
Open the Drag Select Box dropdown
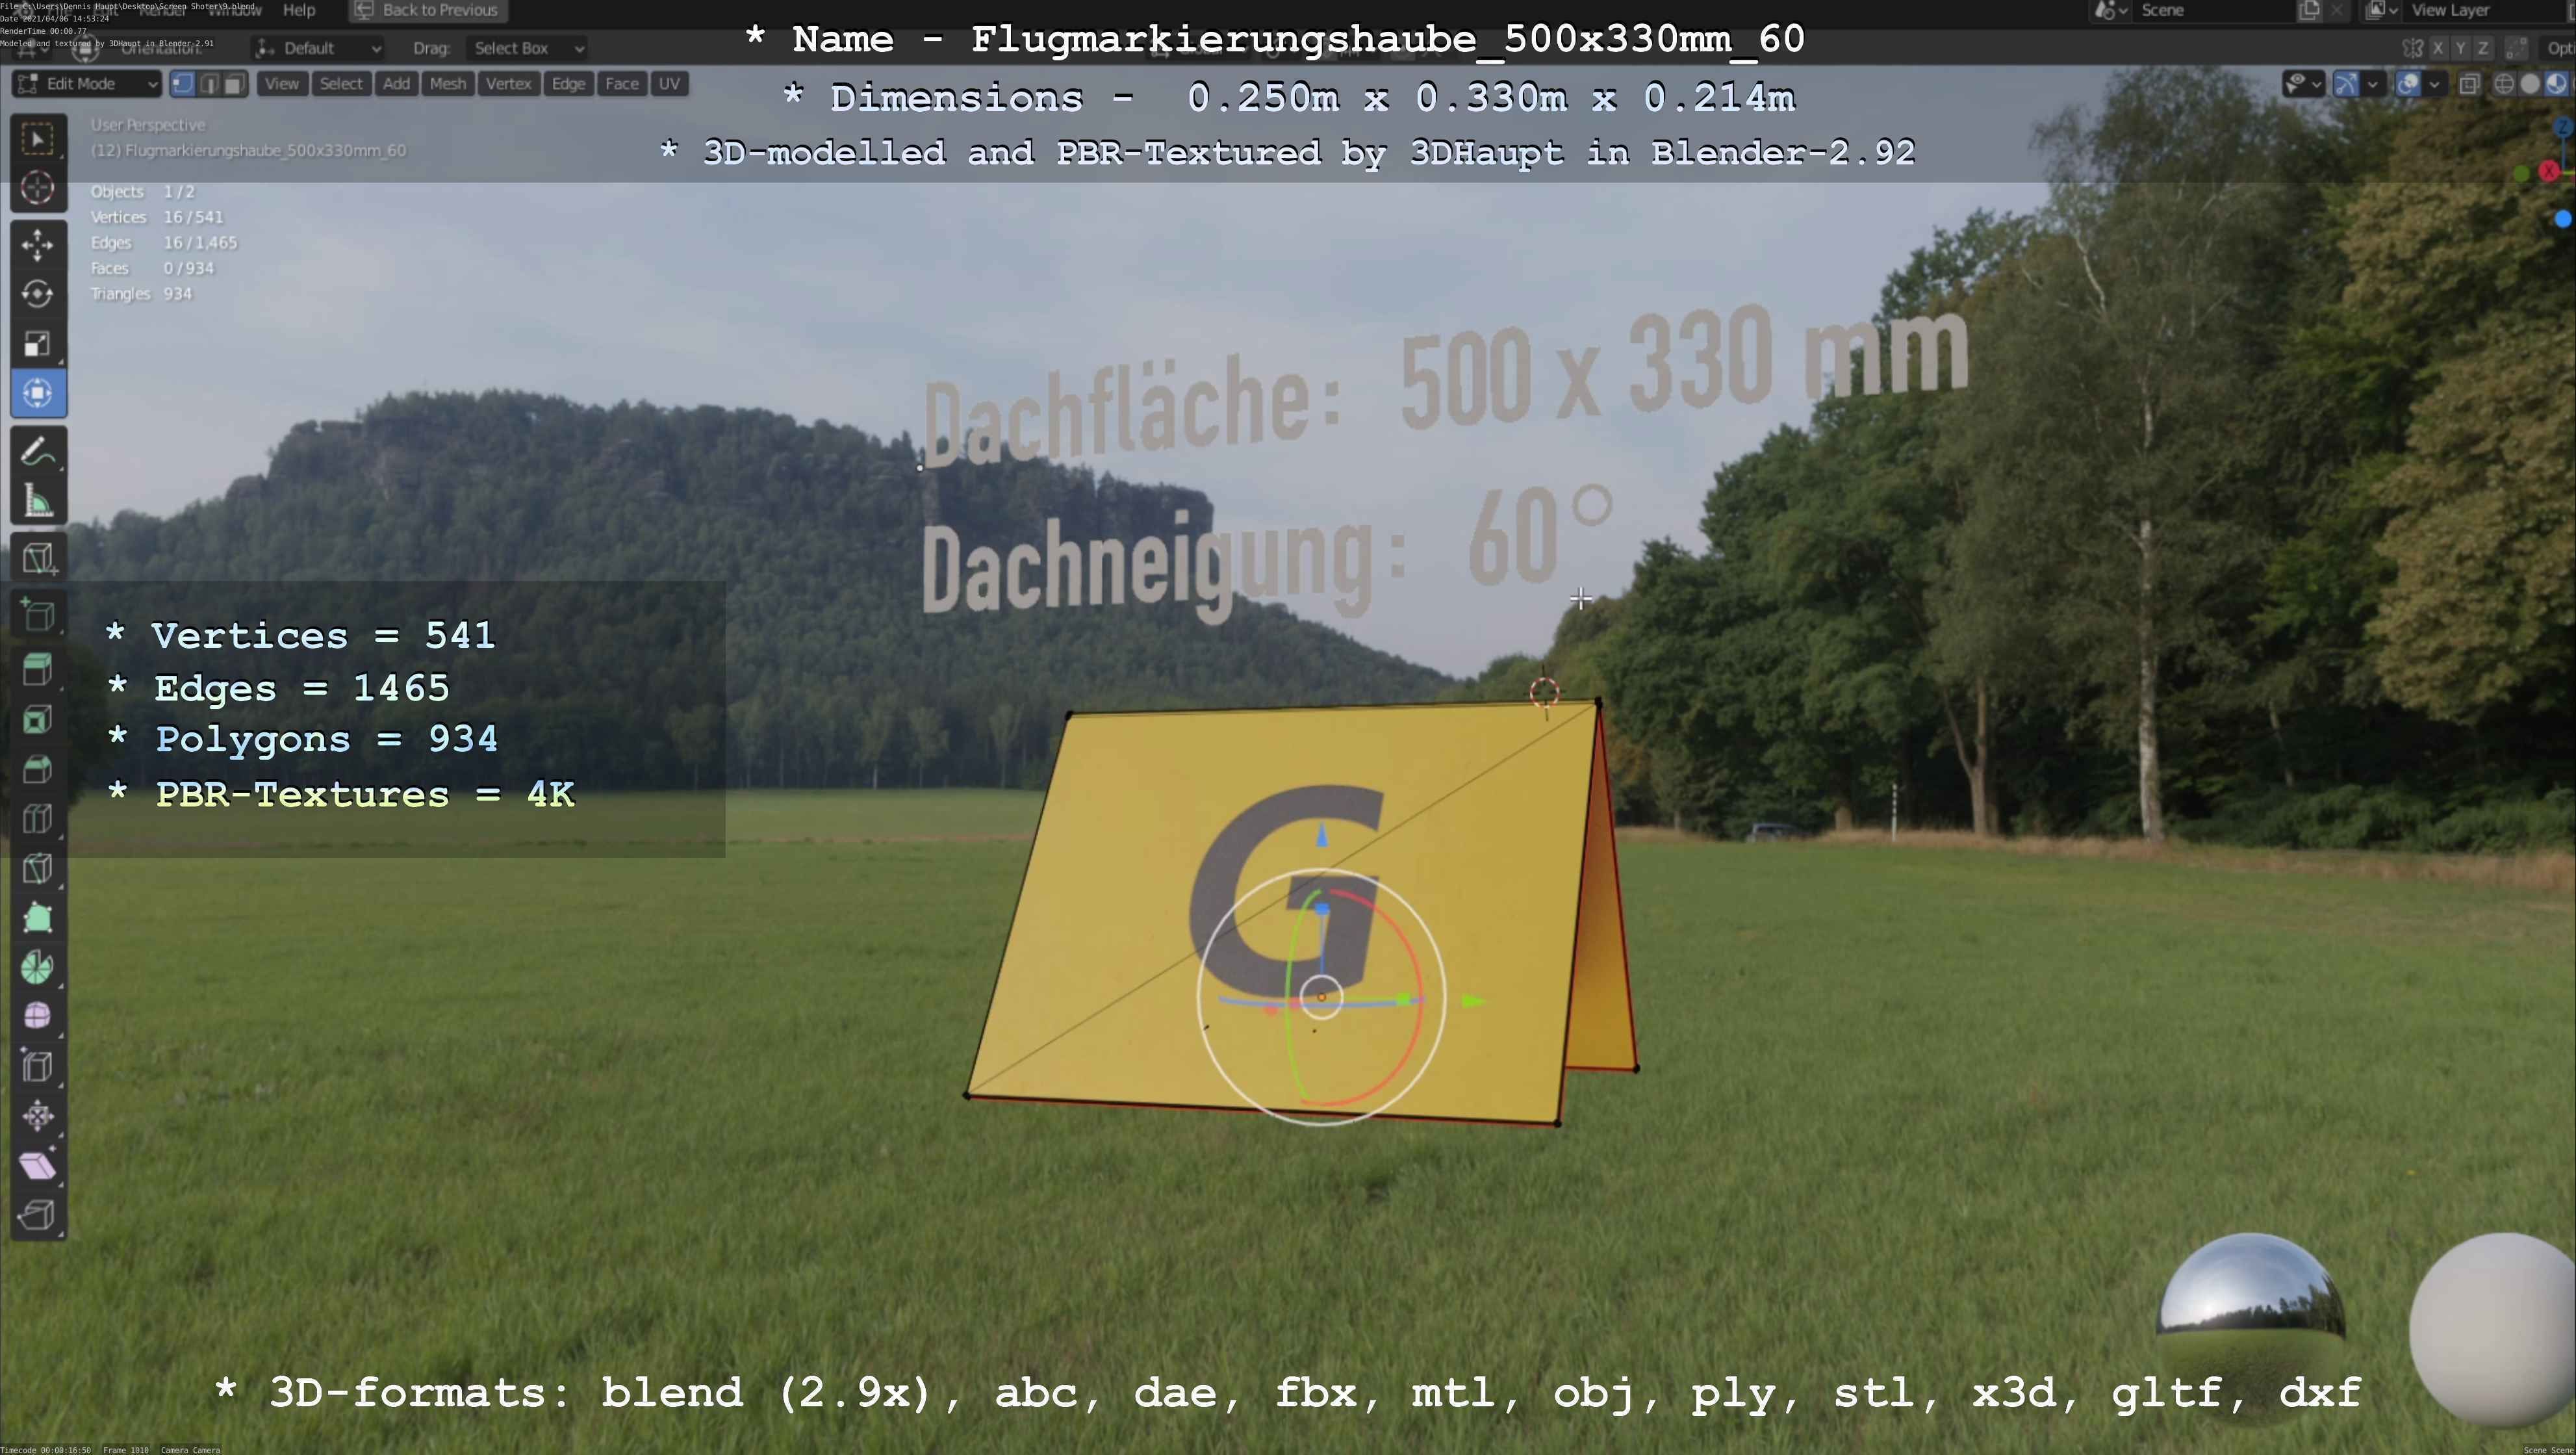527,48
